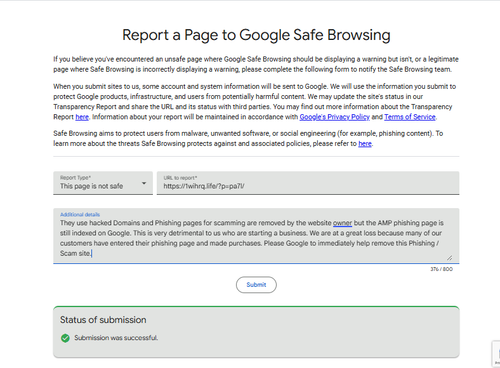The image size is (500, 368).
Task: Click the page title 'Report a Page to Google Safe Browsing'
Action: 256,35
